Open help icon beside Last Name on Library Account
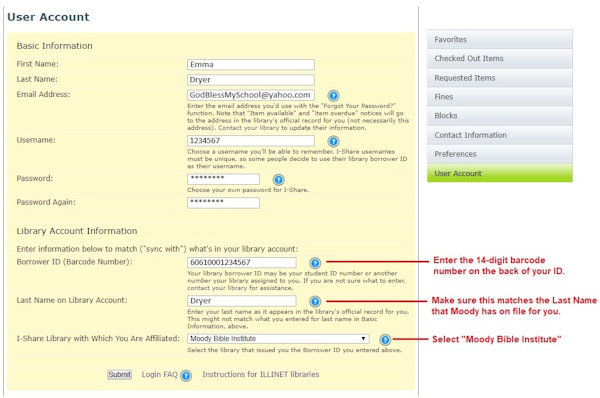The image size is (600, 398). coord(315,302)
